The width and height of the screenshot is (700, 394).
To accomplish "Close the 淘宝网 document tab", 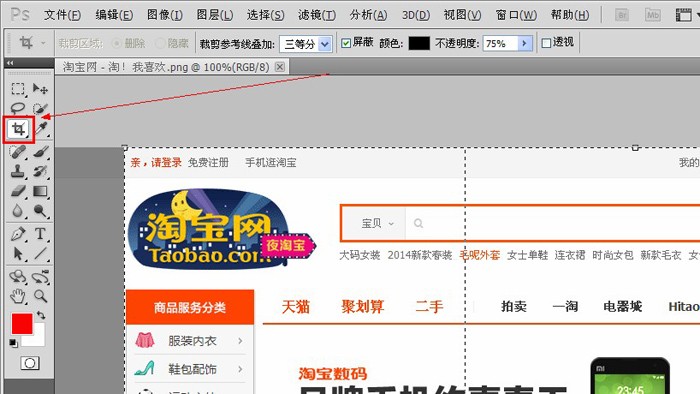I will point(279,67).
